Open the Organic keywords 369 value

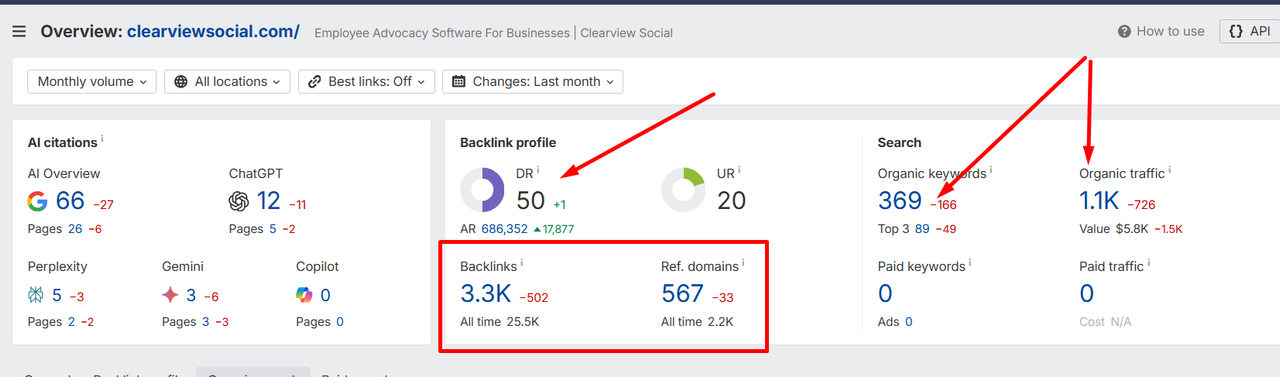(x=900, y=201)
